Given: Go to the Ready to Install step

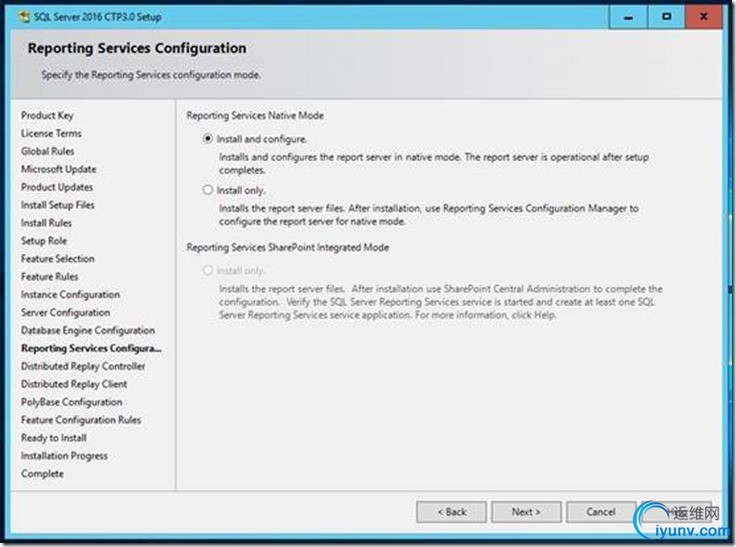Looking at the screenshot, I should point(54,438).
